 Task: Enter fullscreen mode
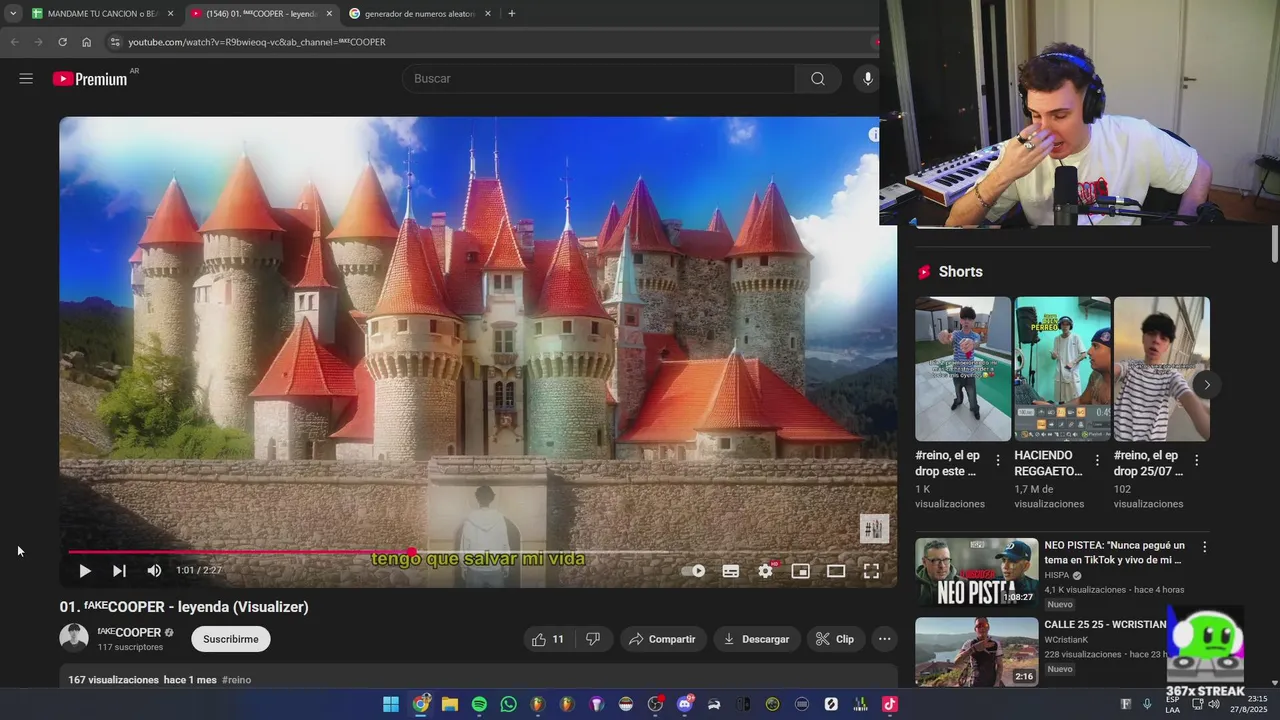pyautogui.click(x=871, y=571)
